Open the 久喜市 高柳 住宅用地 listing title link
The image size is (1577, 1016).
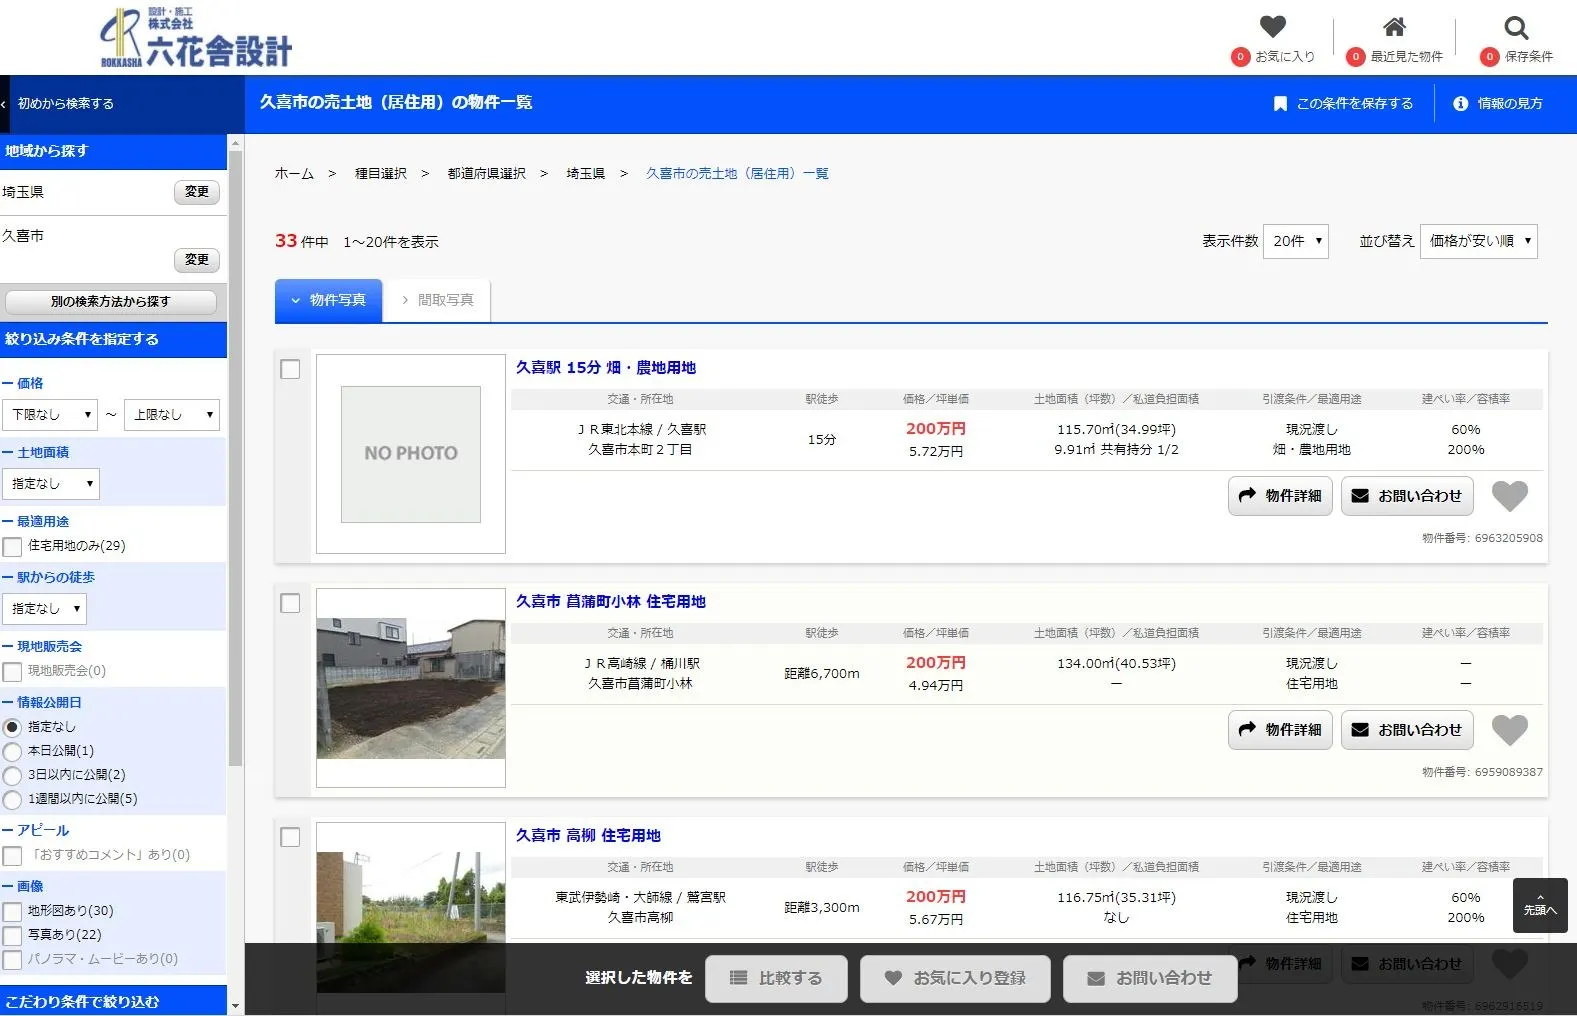tap(588, 836)
